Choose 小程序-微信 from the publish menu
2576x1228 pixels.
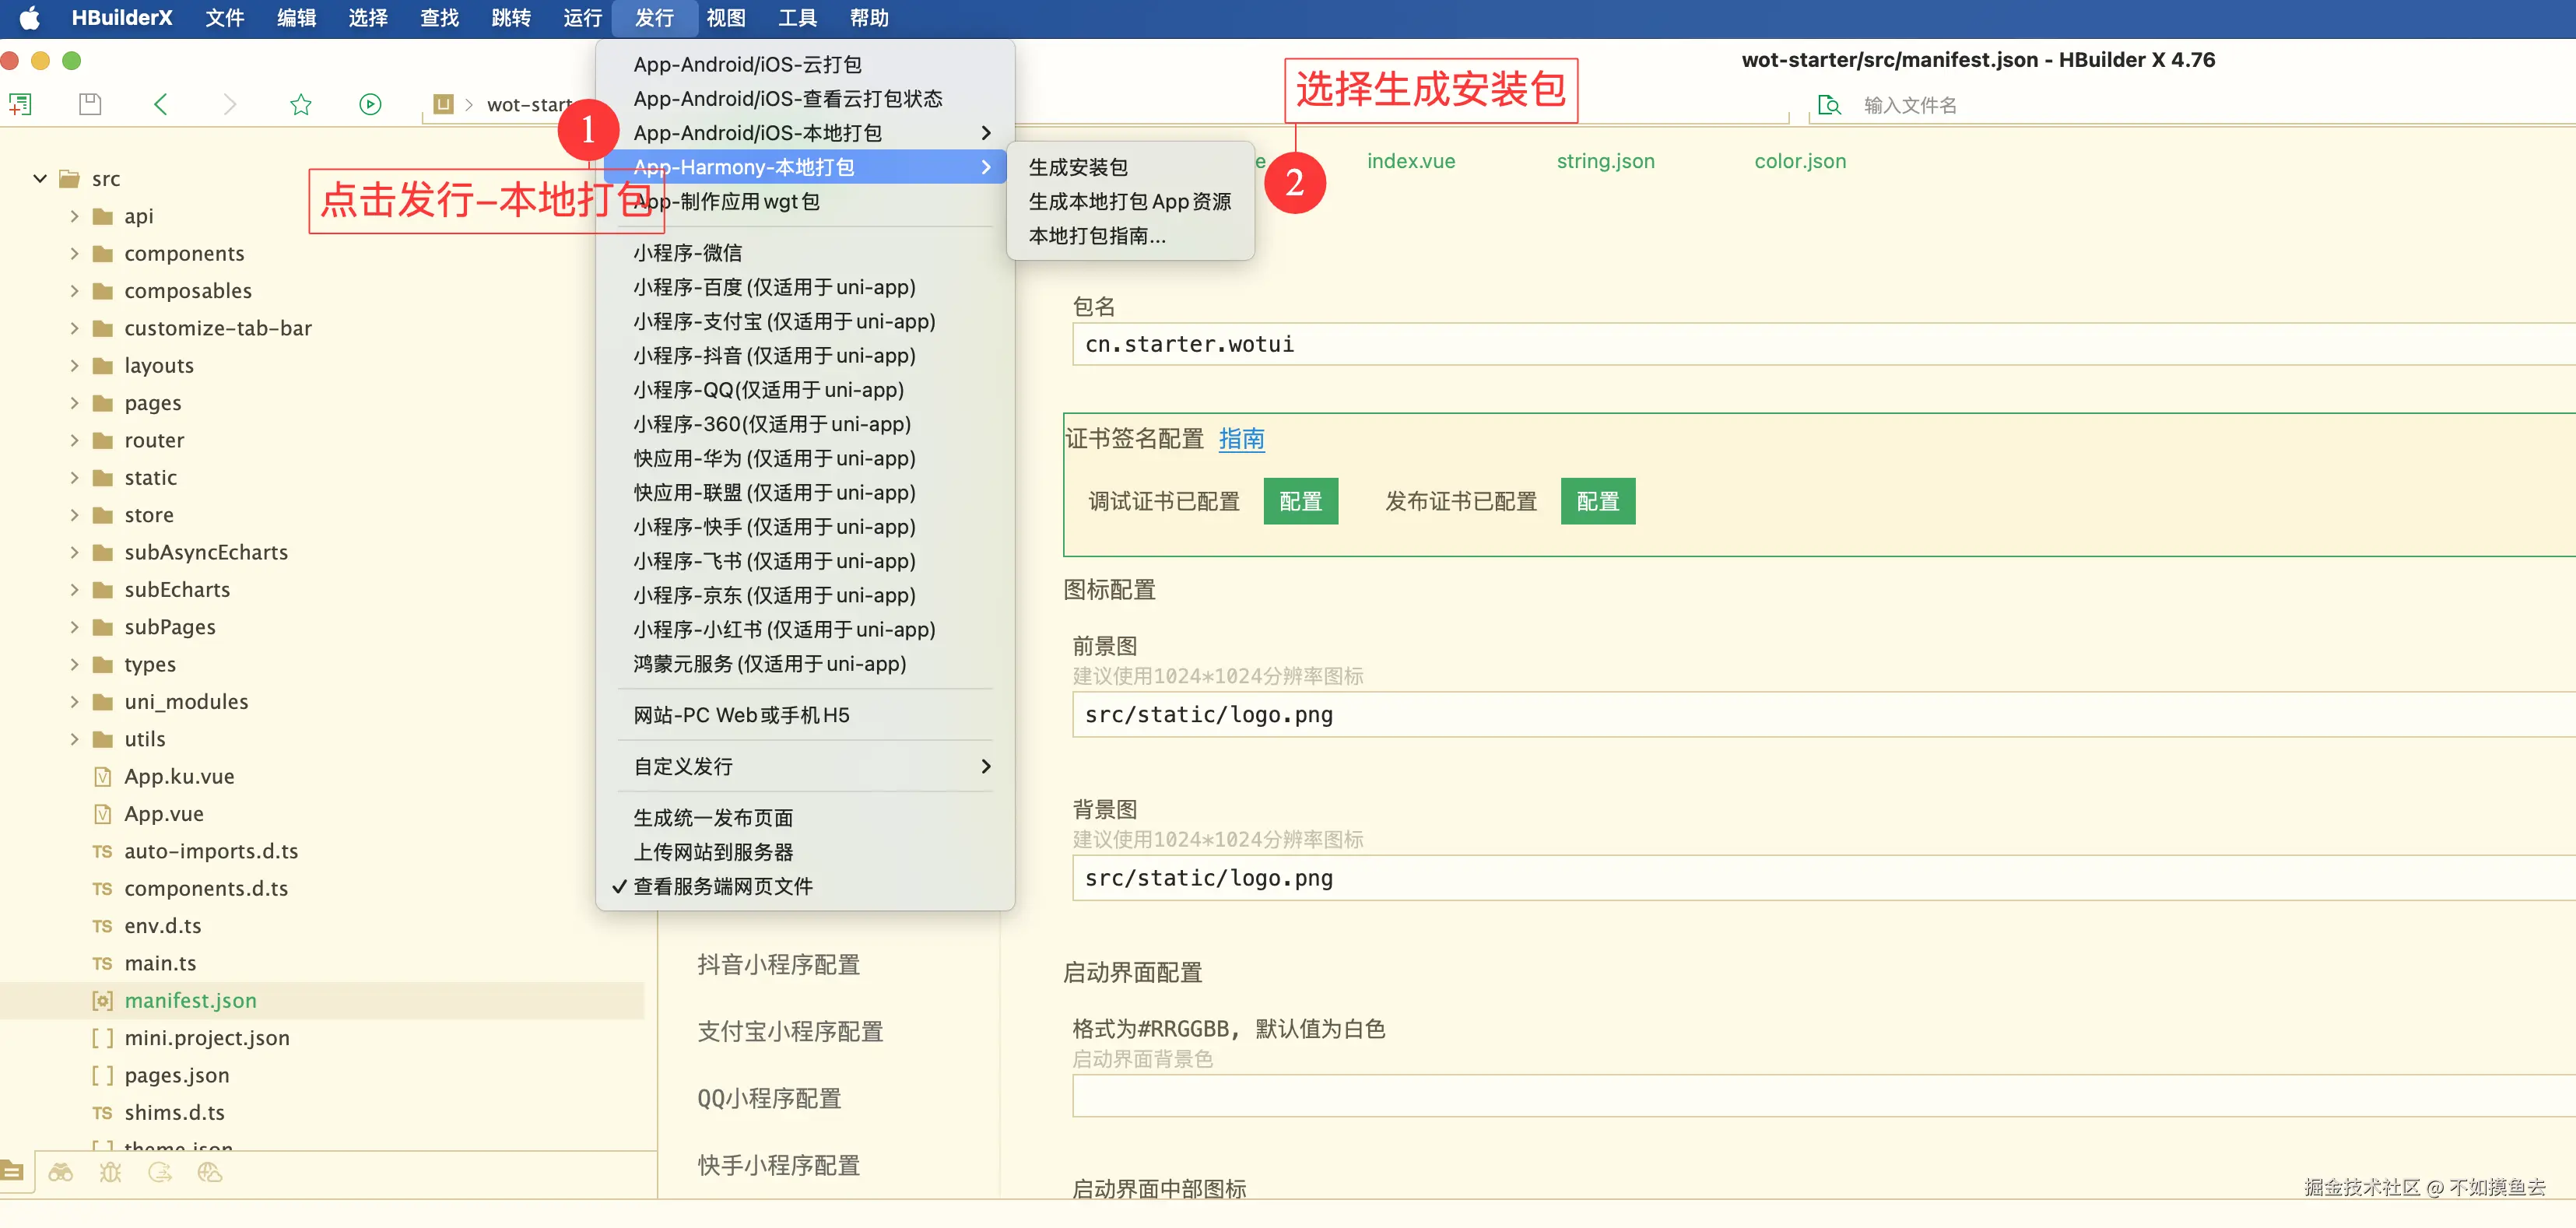tap(687, 253)
